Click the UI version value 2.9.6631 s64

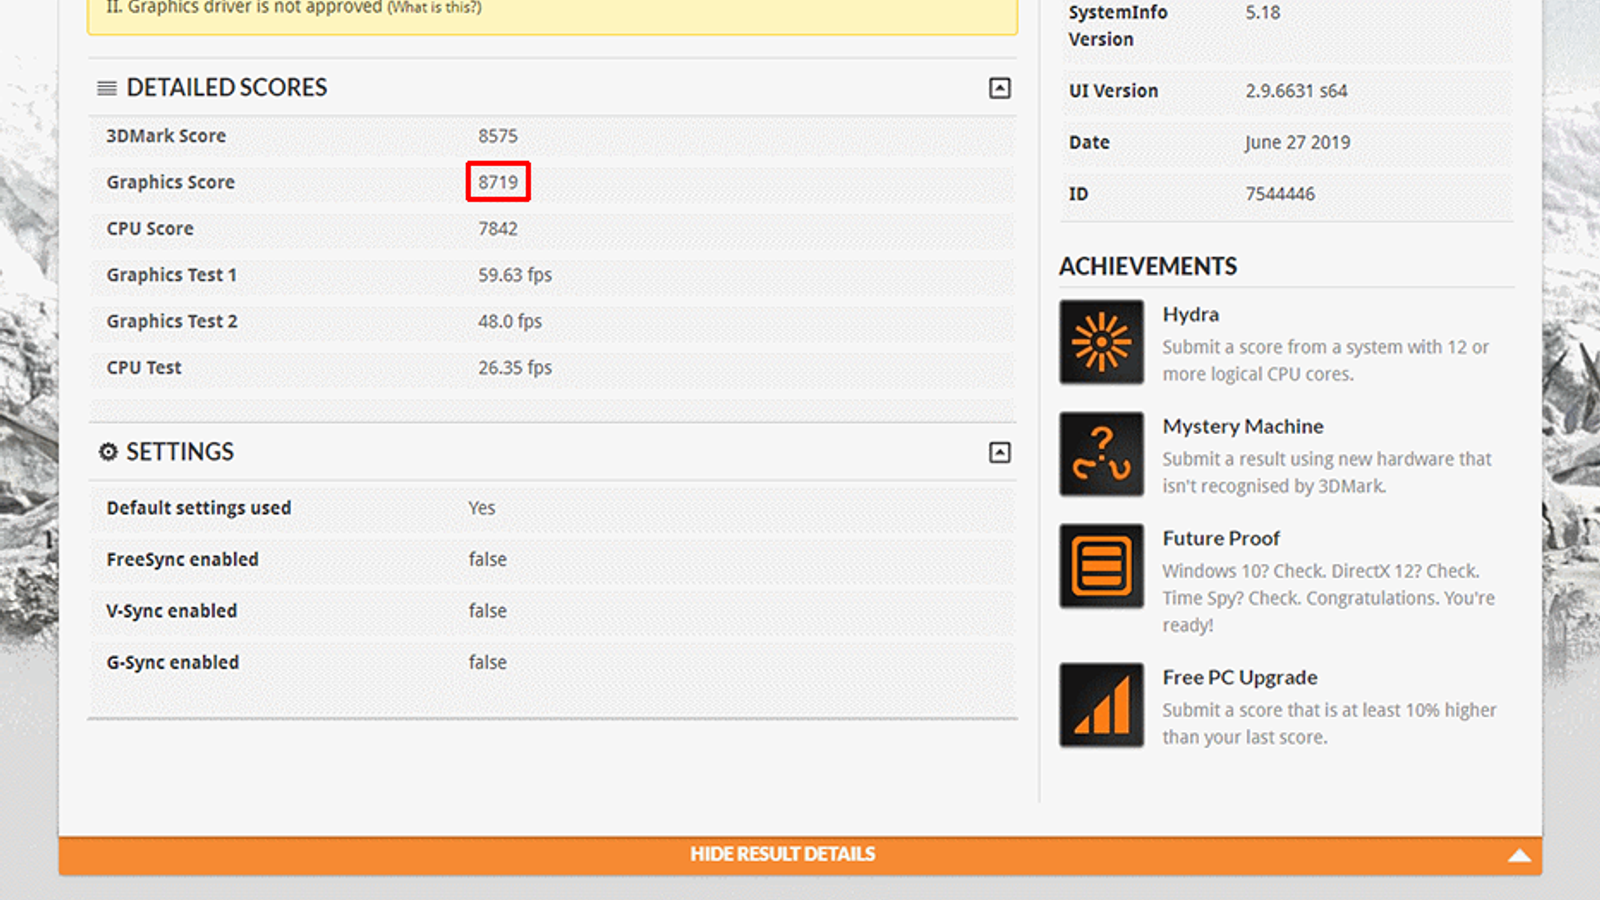tap(1297, 91)
